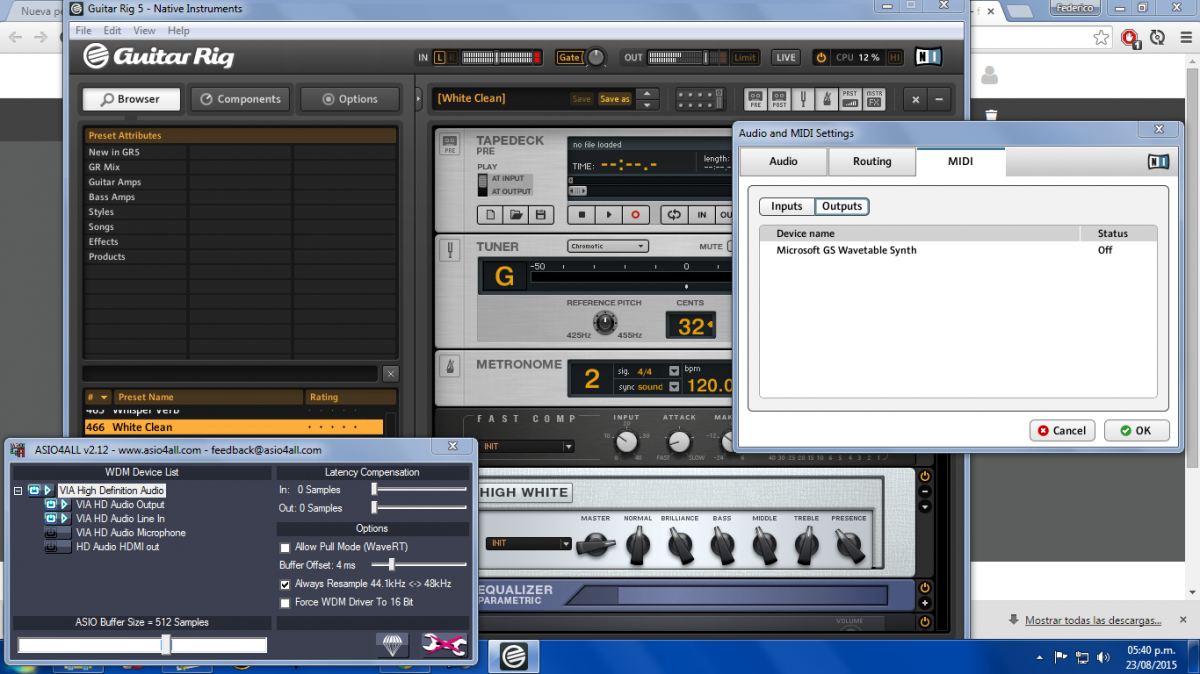
Task: Toggle Tapedeck loop playback
Action: coord(674,214)
